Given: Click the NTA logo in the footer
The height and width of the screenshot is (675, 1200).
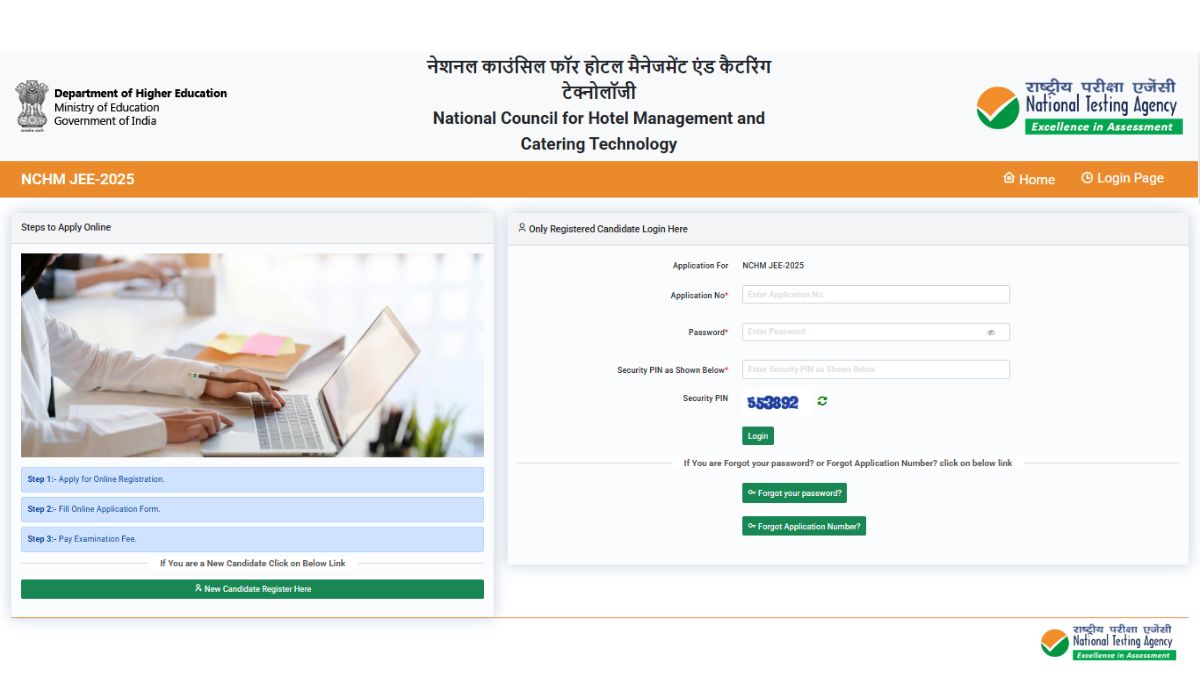Looking at the screenshot, I should 1108,640.
